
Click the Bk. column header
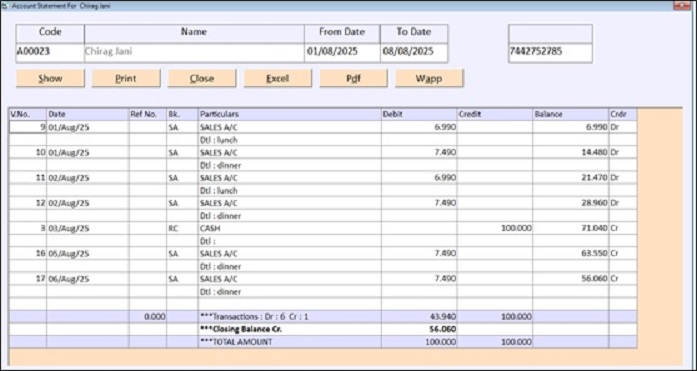[x=182, y=114]
